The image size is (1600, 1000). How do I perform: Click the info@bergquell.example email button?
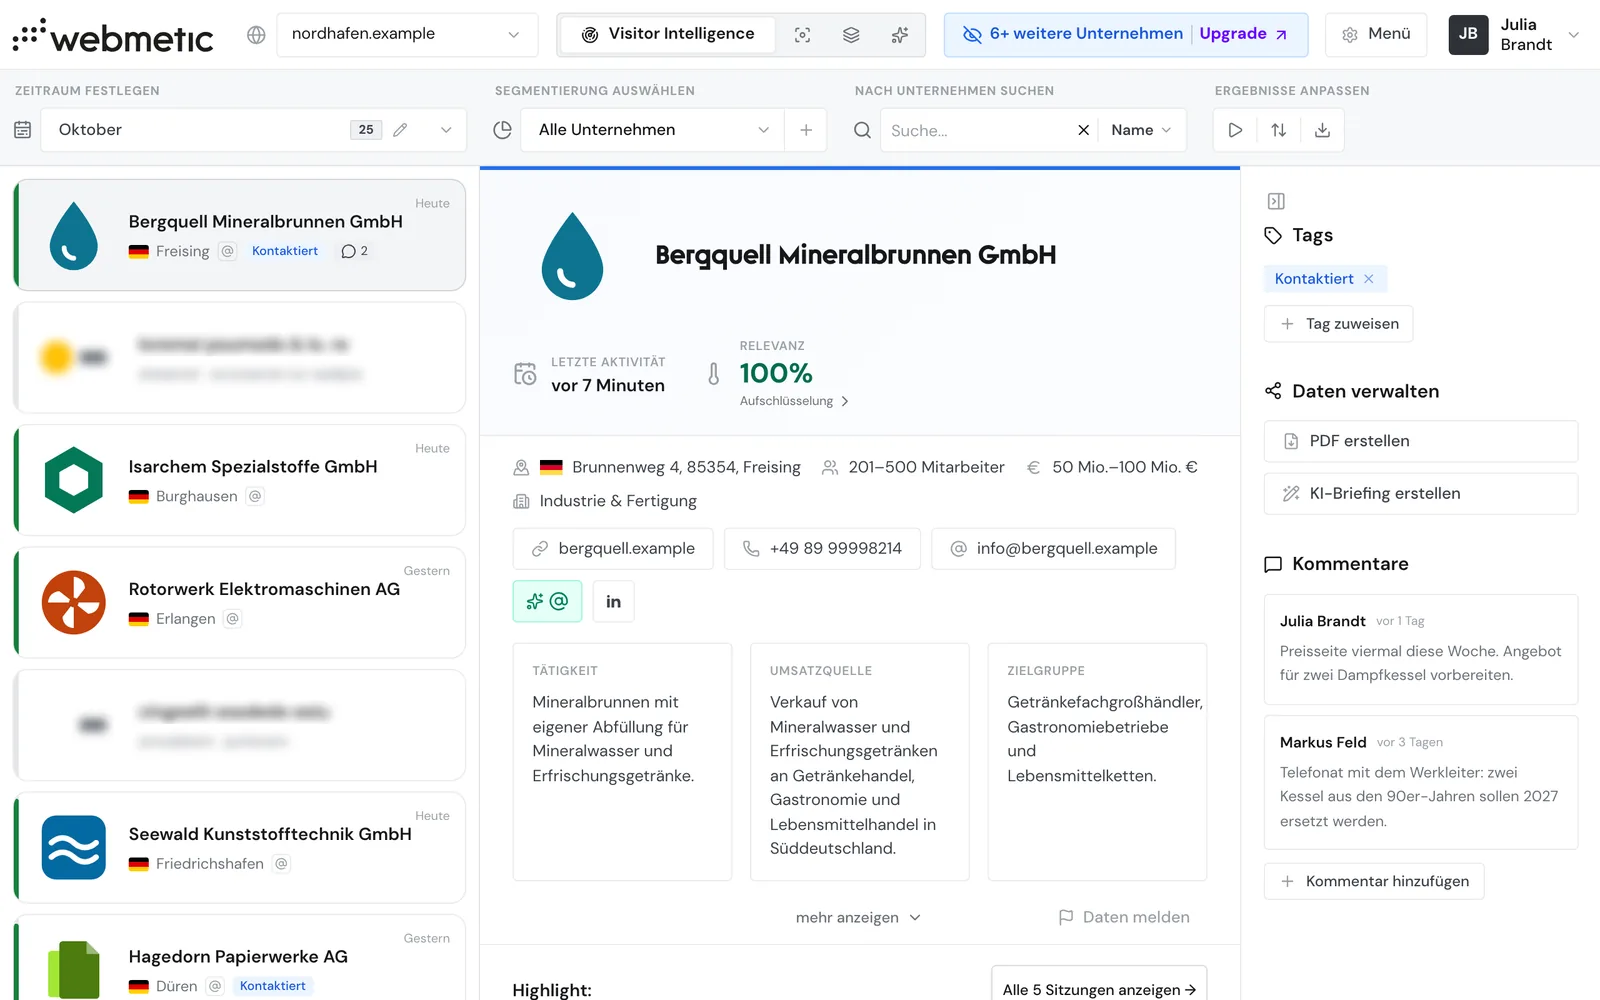tap(1053, 549)
